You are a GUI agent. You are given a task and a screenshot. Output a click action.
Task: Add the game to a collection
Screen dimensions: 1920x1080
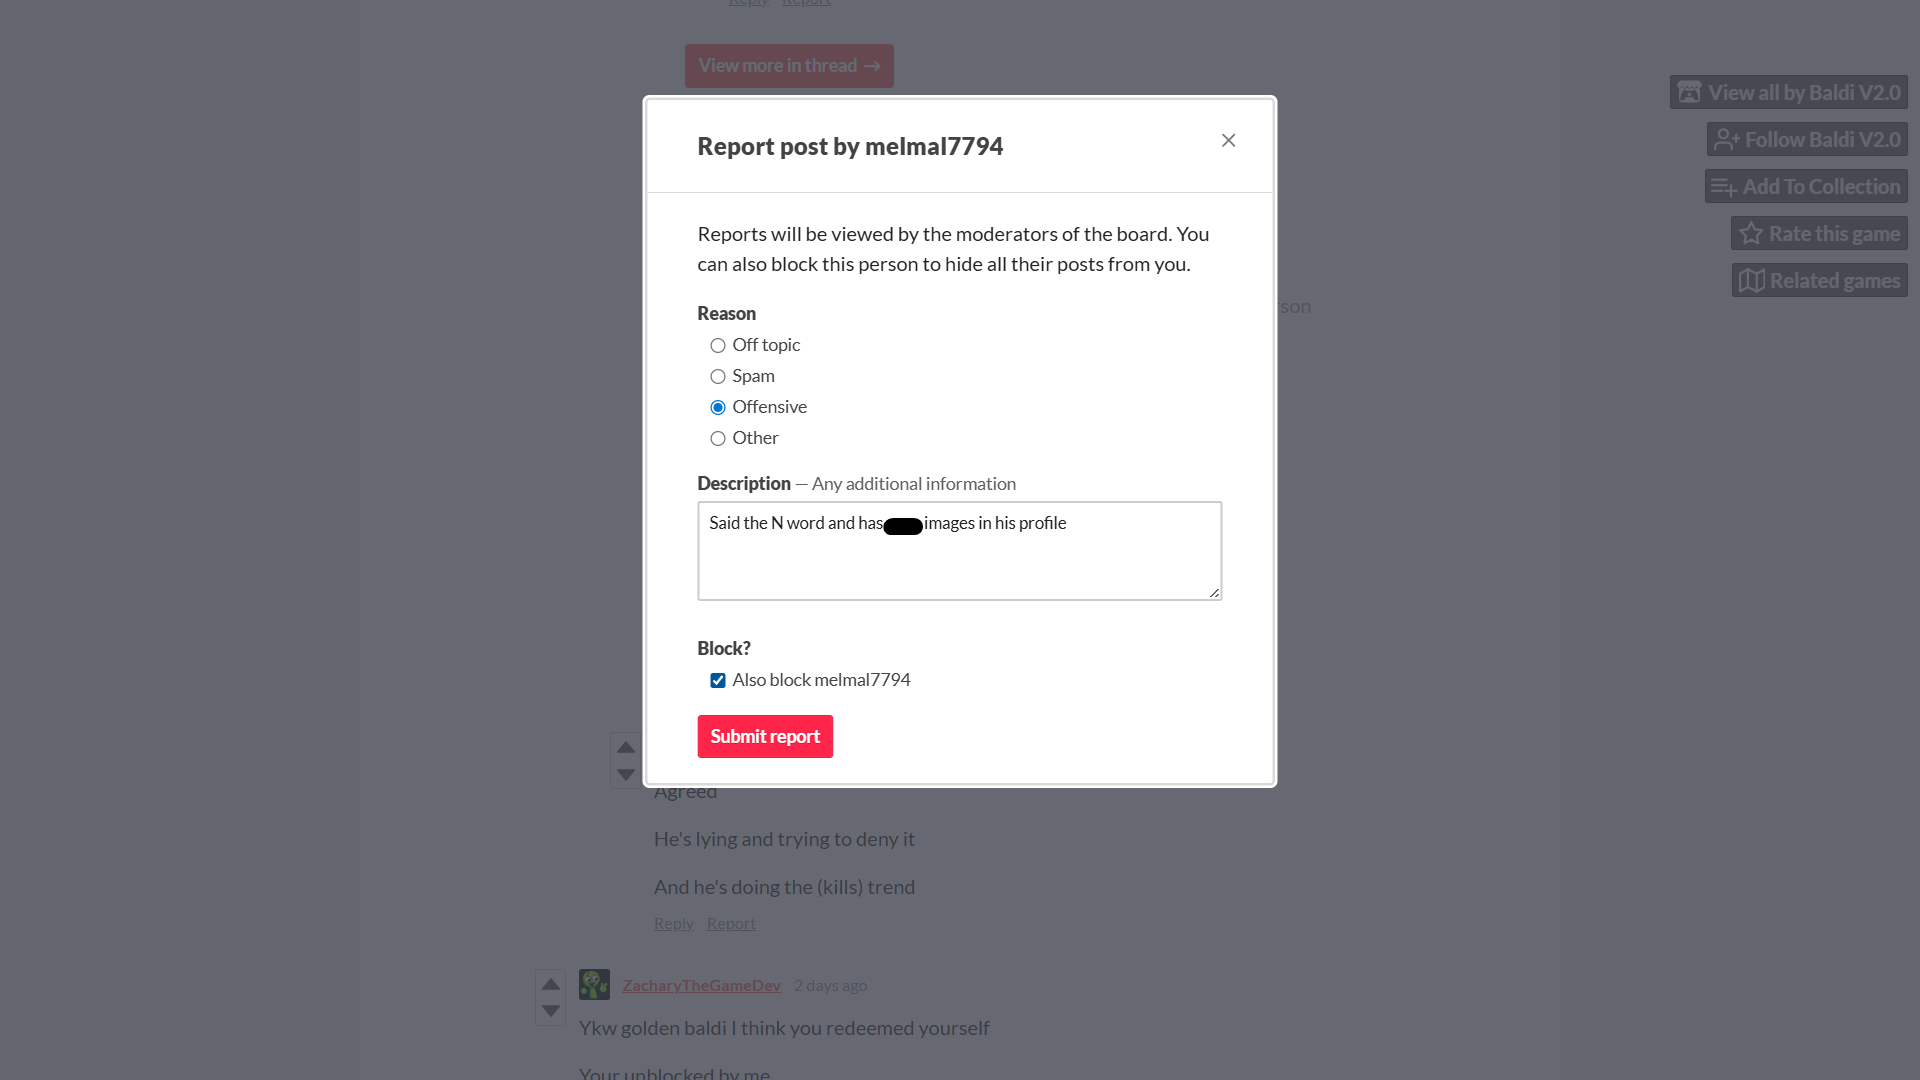click(x=1806, y=187)
